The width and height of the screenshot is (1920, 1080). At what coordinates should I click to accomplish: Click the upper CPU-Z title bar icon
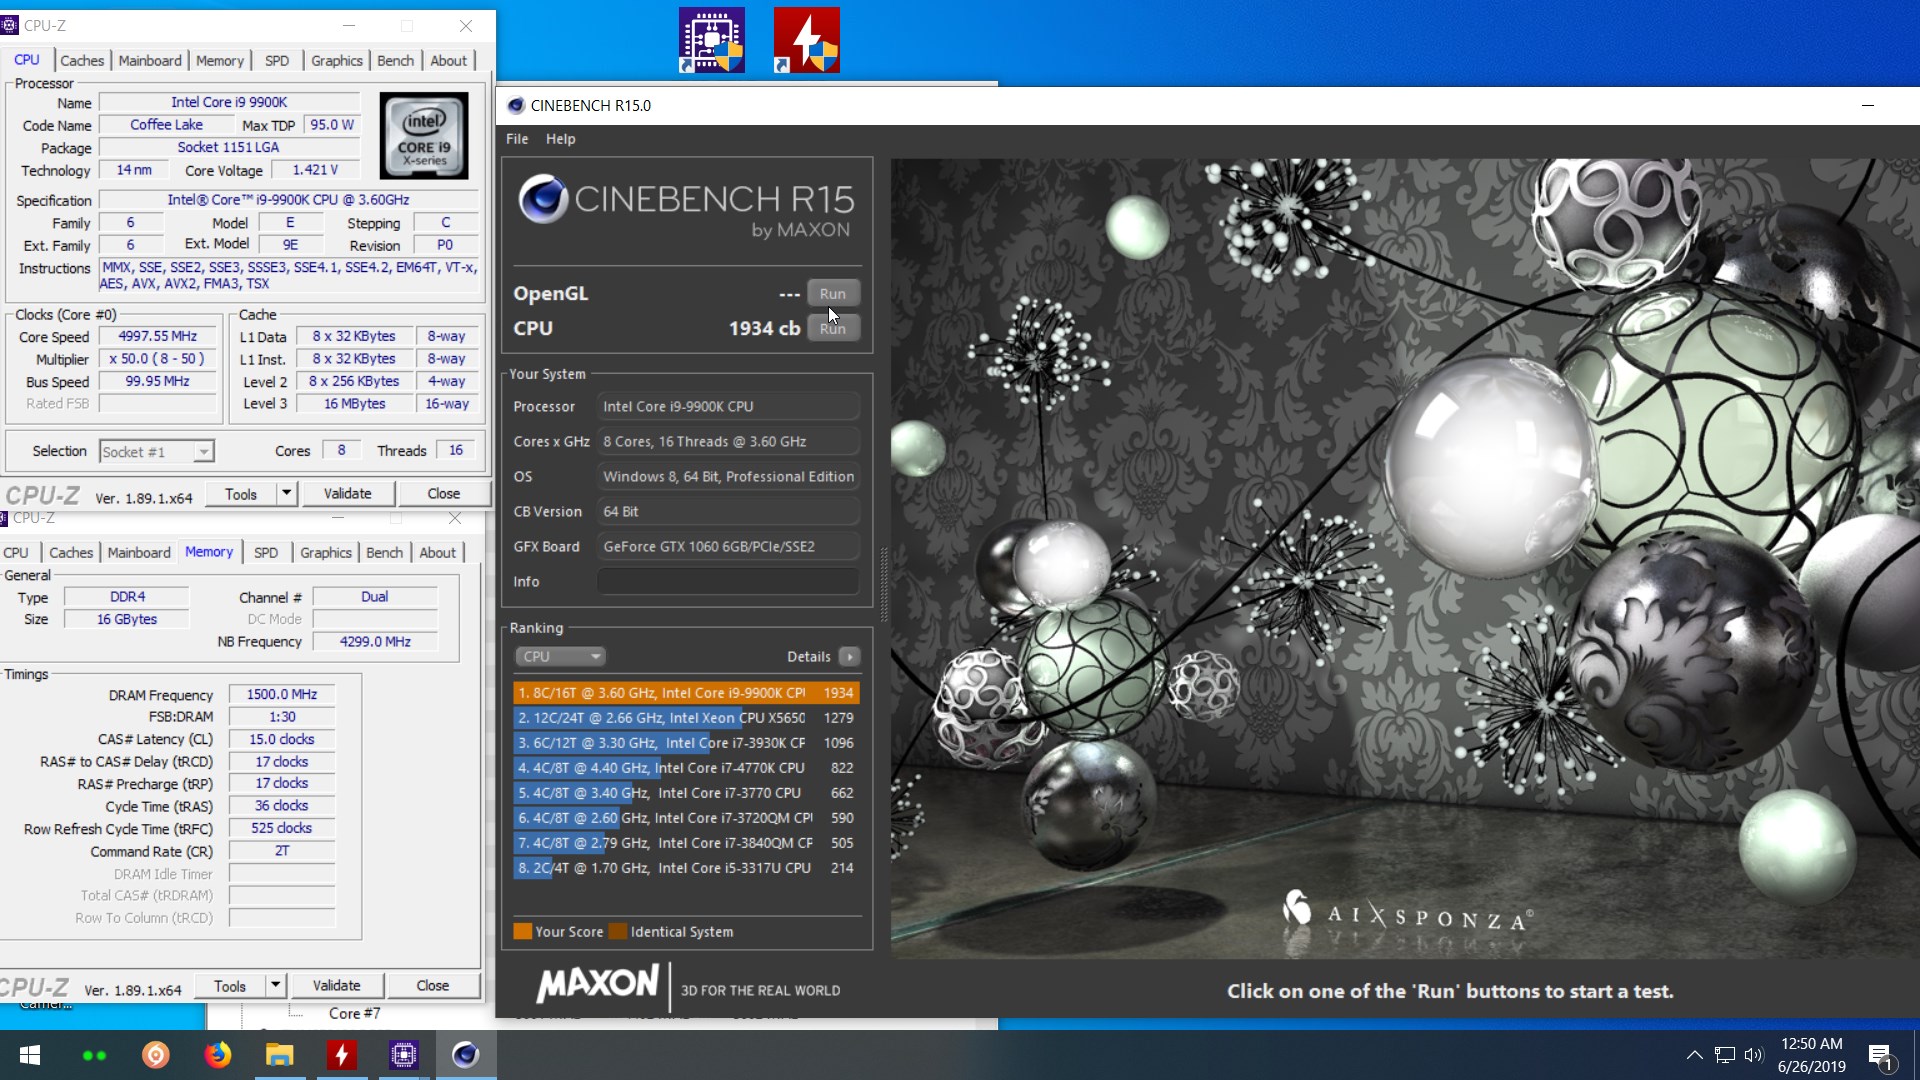click(11, 25)
